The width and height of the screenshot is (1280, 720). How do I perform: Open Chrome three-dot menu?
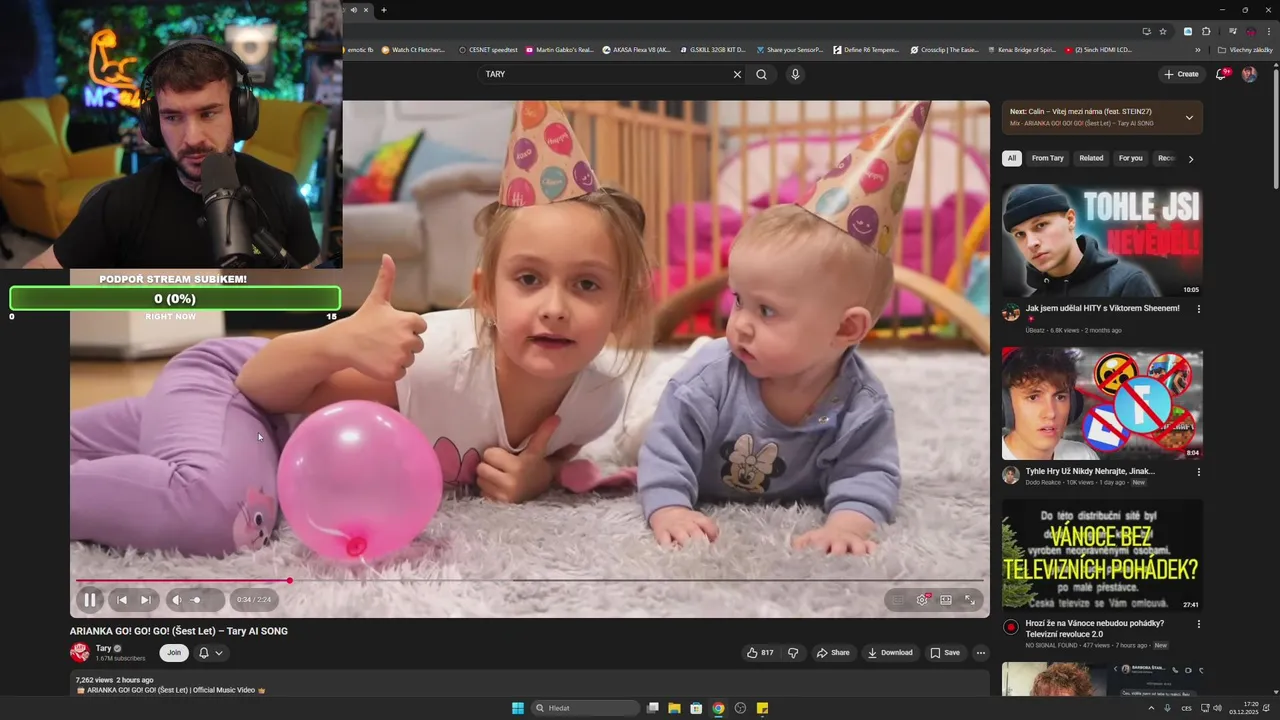[x=1267, y=31]
